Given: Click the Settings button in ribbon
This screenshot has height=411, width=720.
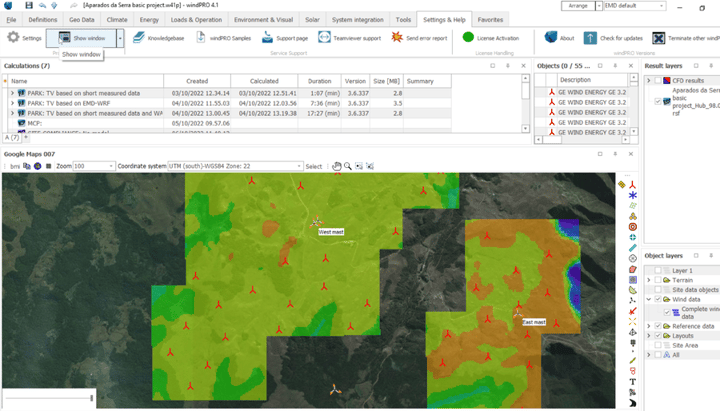Looking at the screenshot, I should (x=24, y=38).
